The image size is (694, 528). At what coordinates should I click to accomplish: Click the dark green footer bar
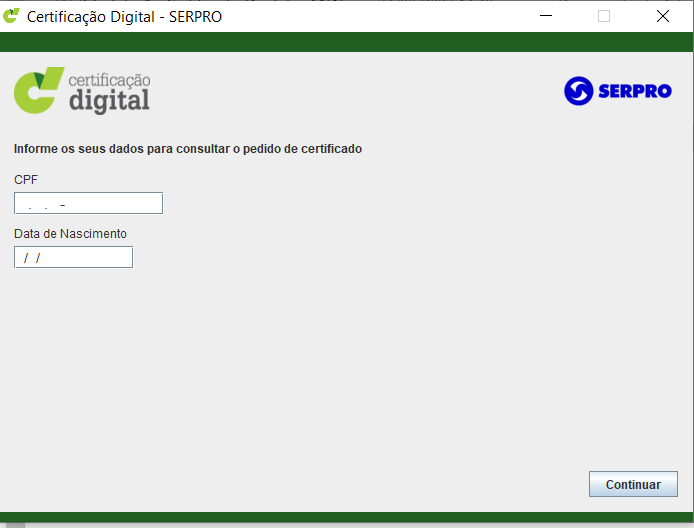(x=347, y=517)
